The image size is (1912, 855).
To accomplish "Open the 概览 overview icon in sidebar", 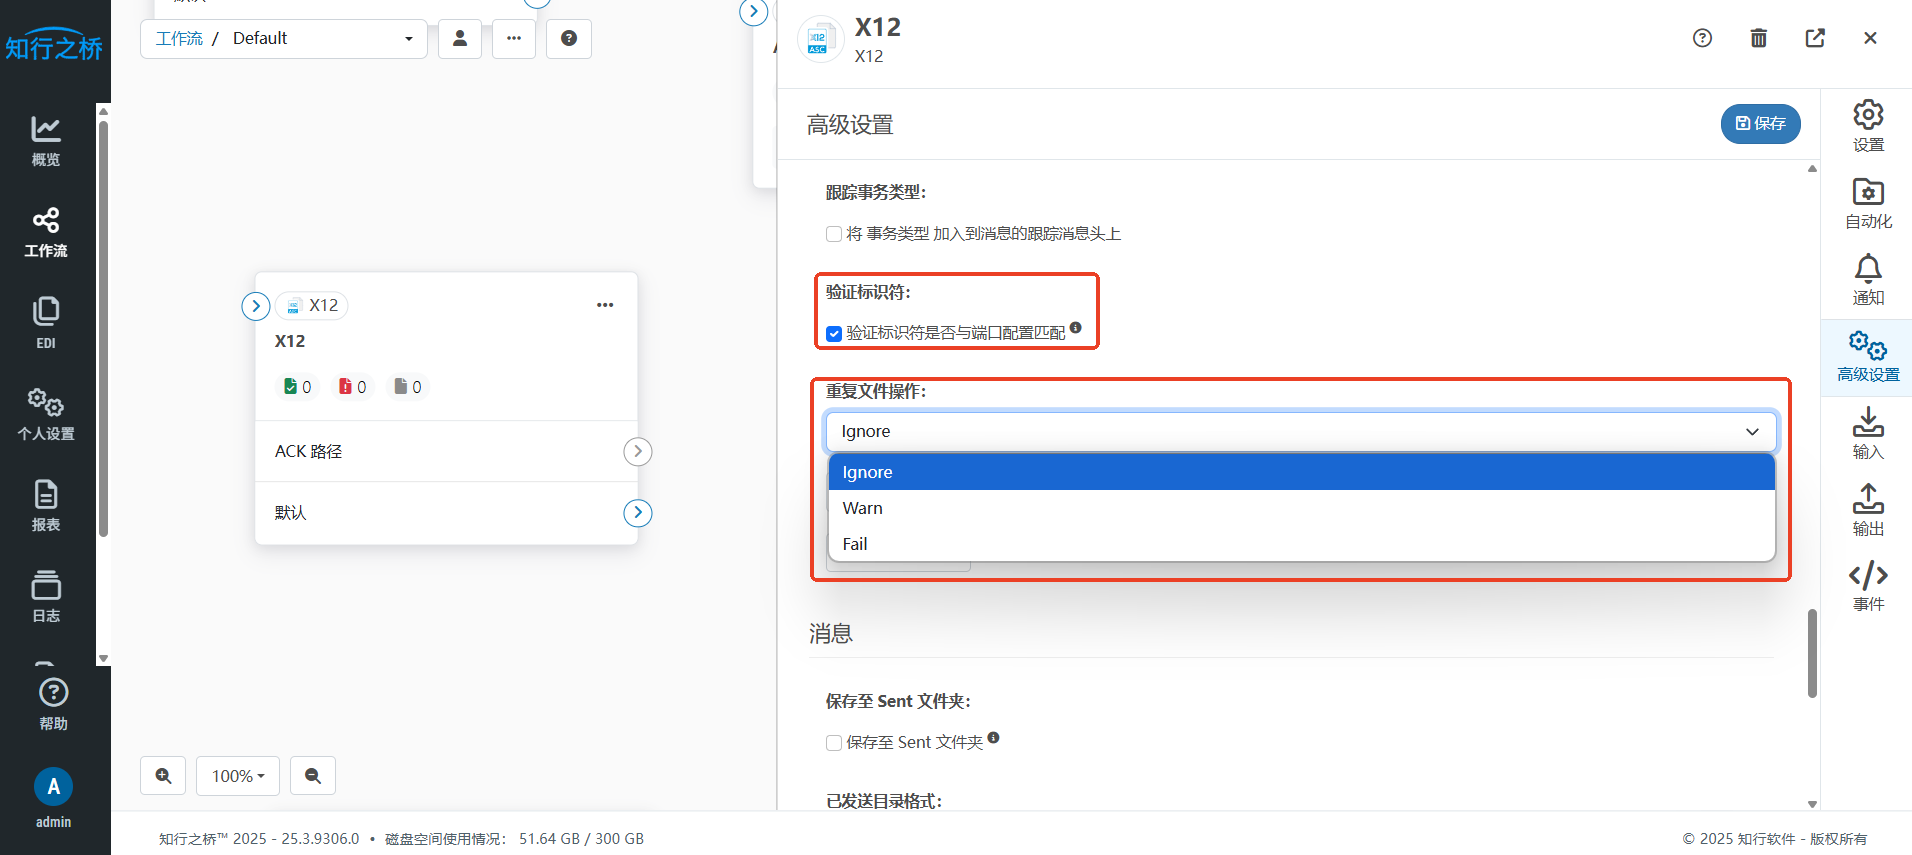I will (x=46, y=139).
